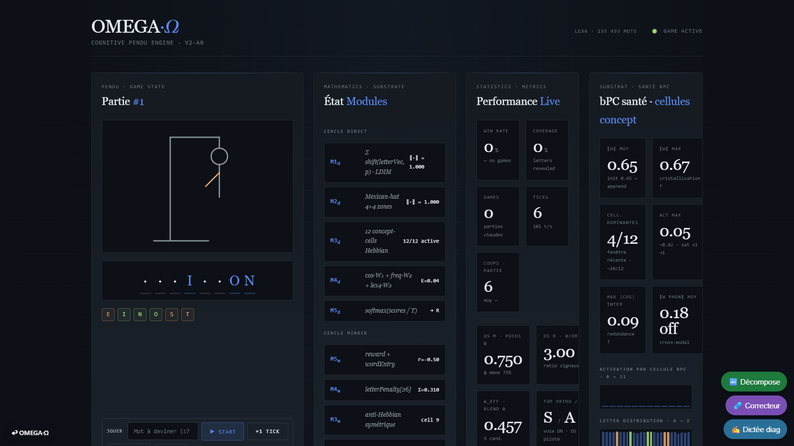Open the Décompose tool
Image resolution: width=794 pixels, height=446 pixels.
pos(754,382)
